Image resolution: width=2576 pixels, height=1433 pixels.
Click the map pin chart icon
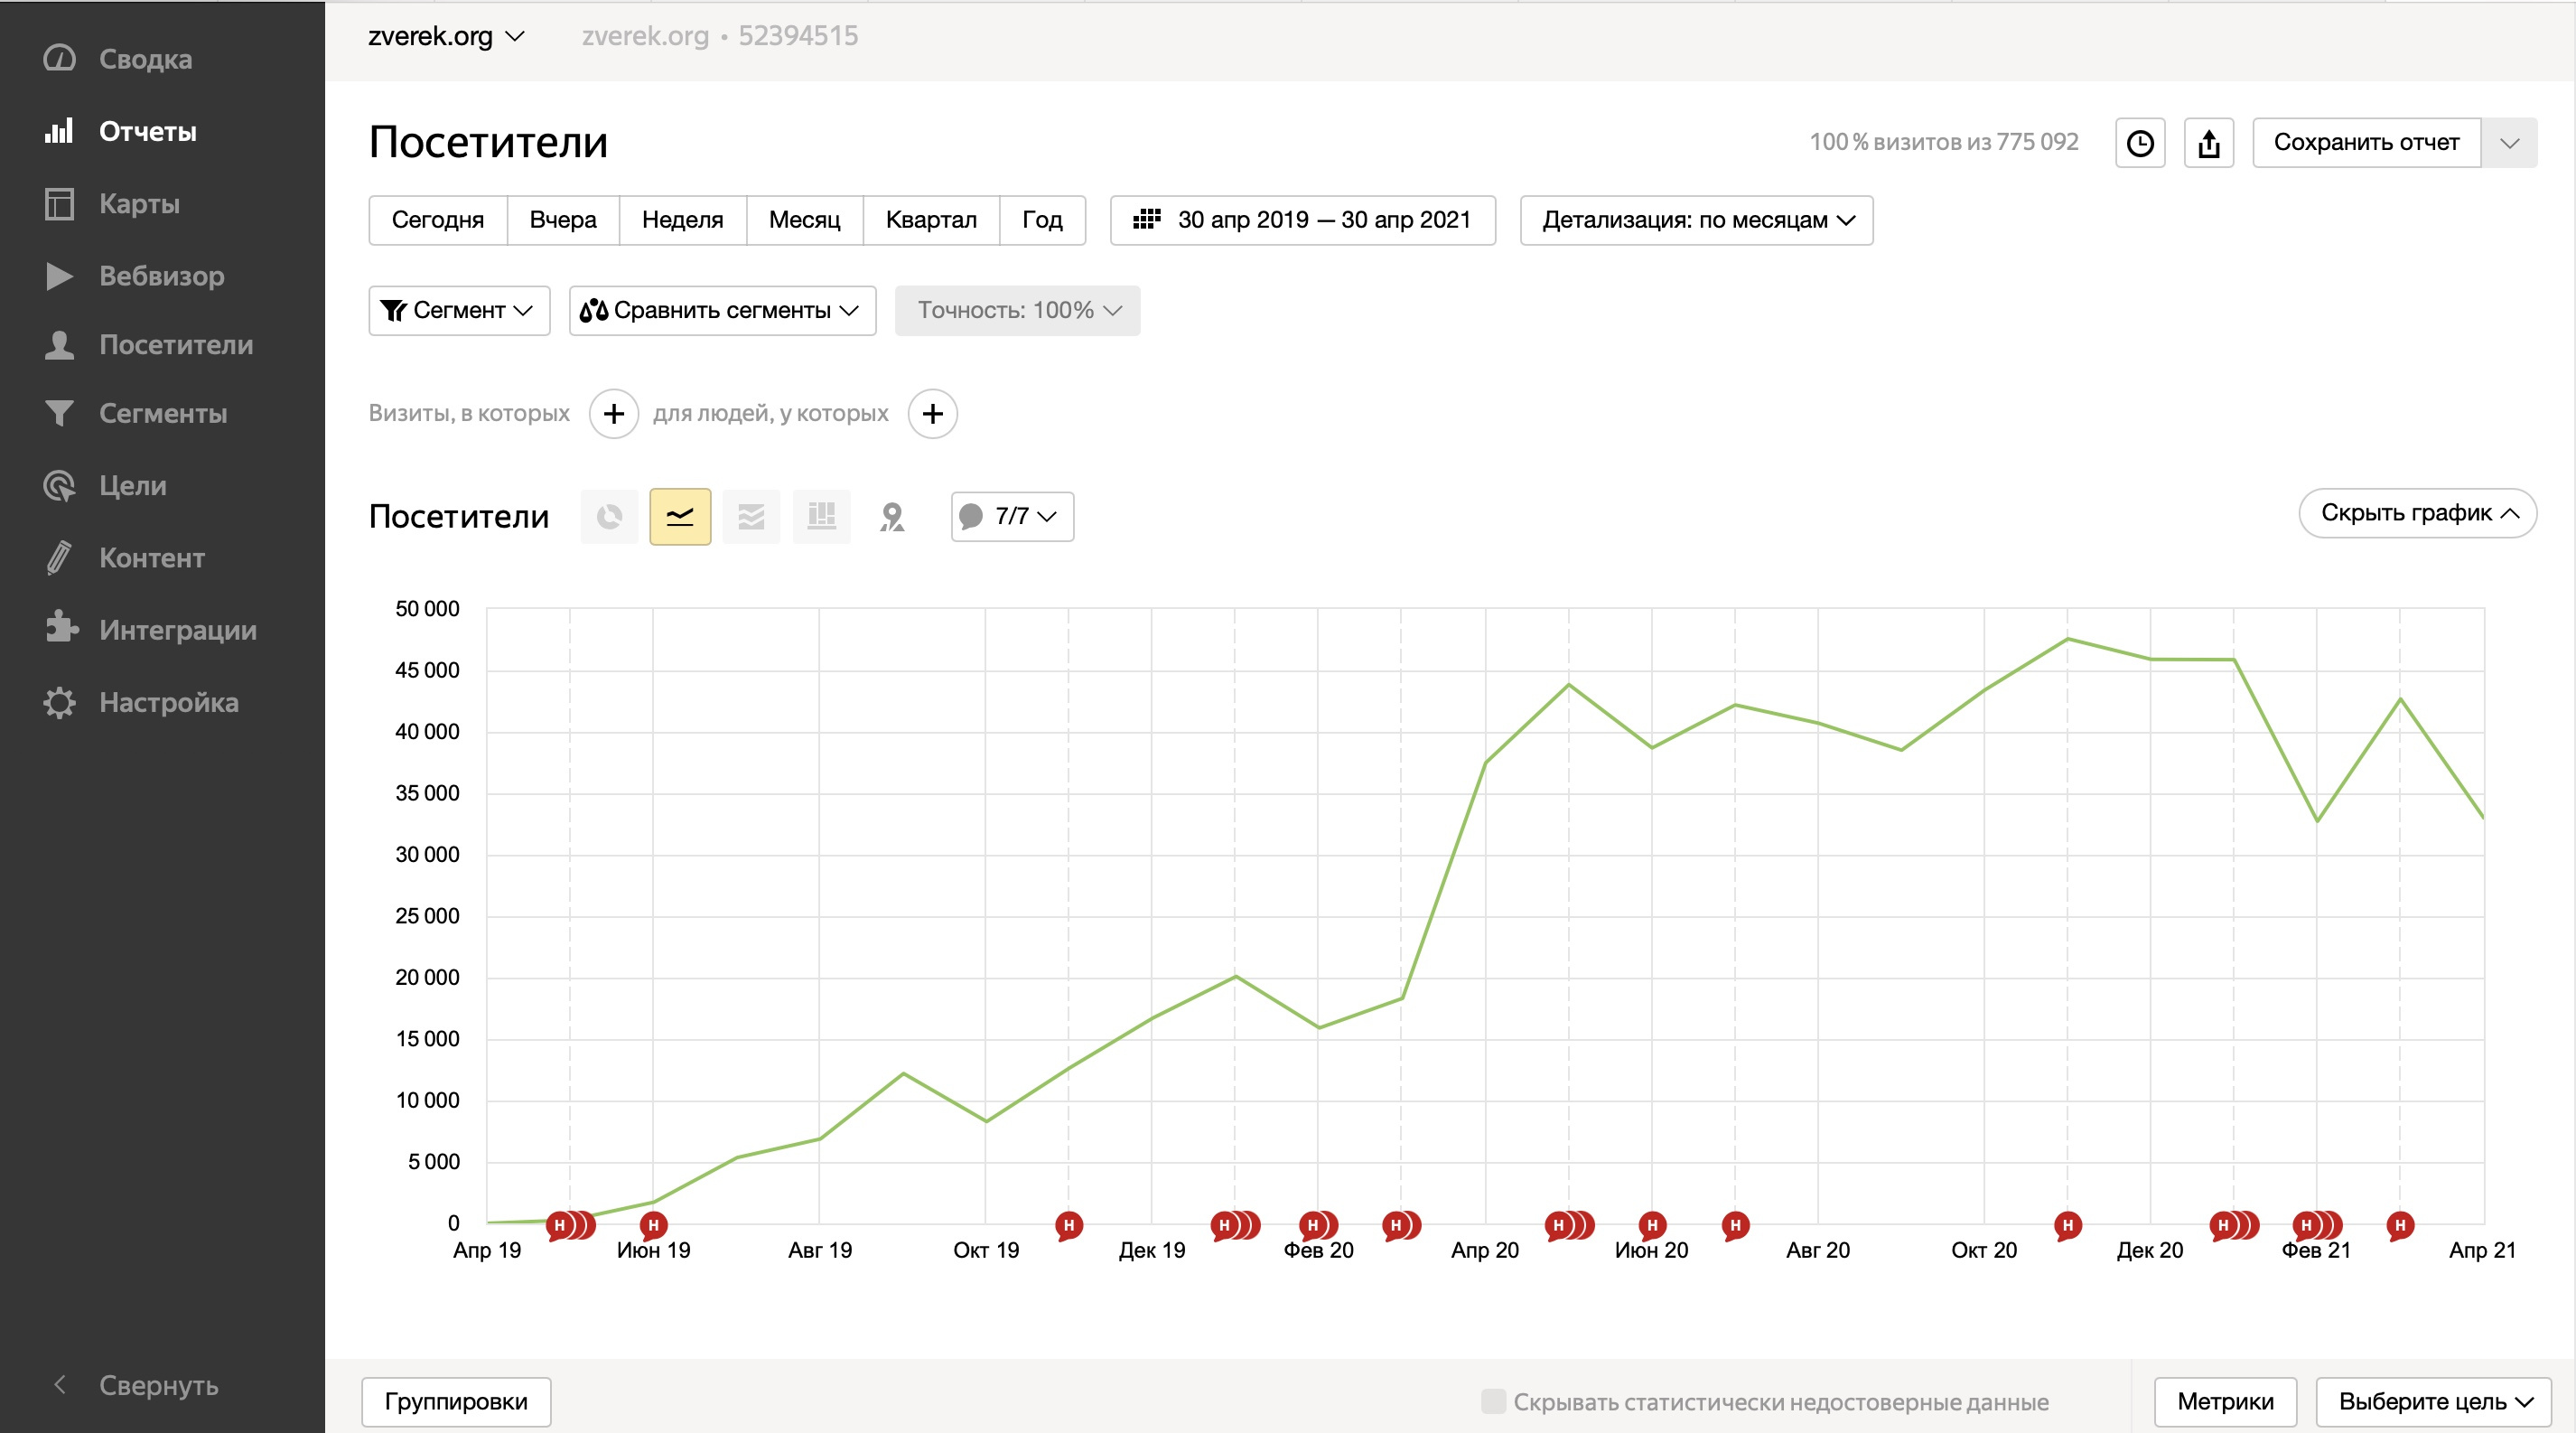point(891,516)
